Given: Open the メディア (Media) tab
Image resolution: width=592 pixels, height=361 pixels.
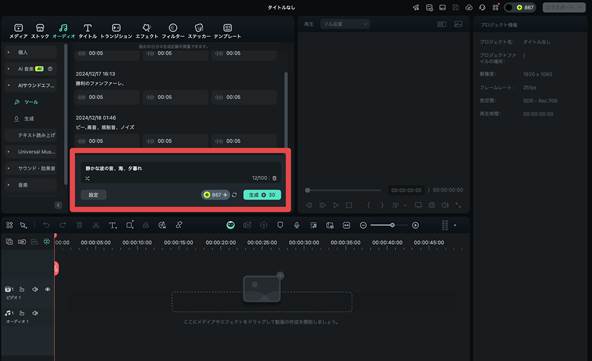Looking at the screenshot, I should (18, 31).
